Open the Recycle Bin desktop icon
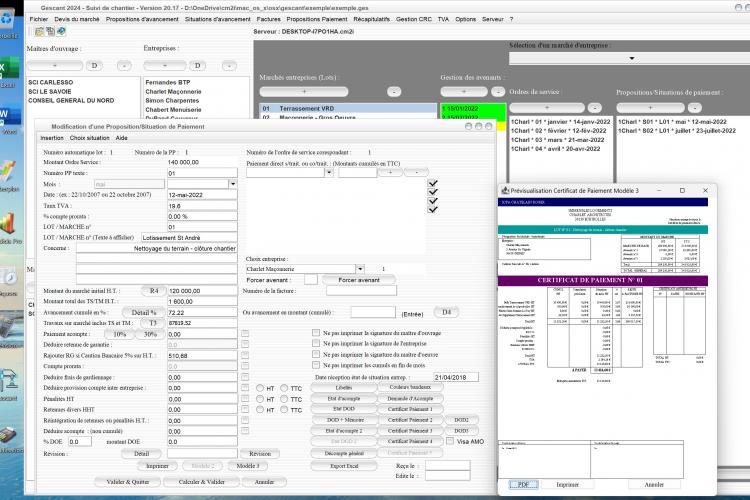 (8, 22)
